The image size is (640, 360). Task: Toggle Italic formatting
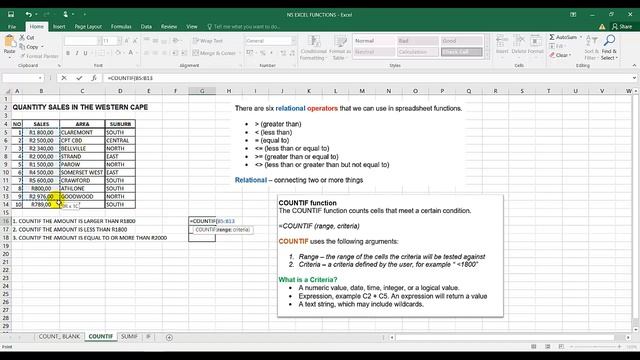(x=77, y=53)
